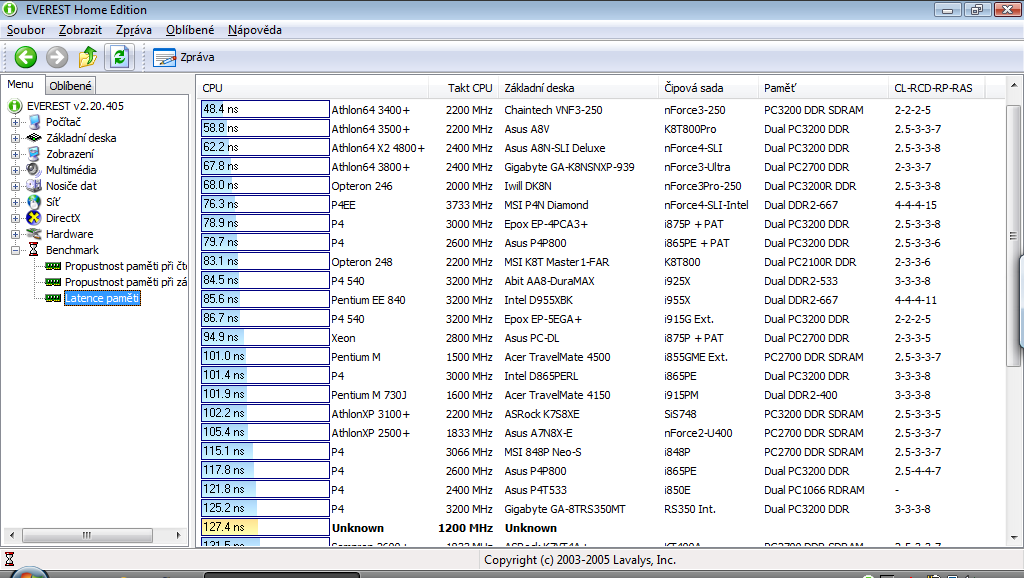Select Latence paměti tree item
This screenshot has height=578, width=1024.
pos(102,298)
